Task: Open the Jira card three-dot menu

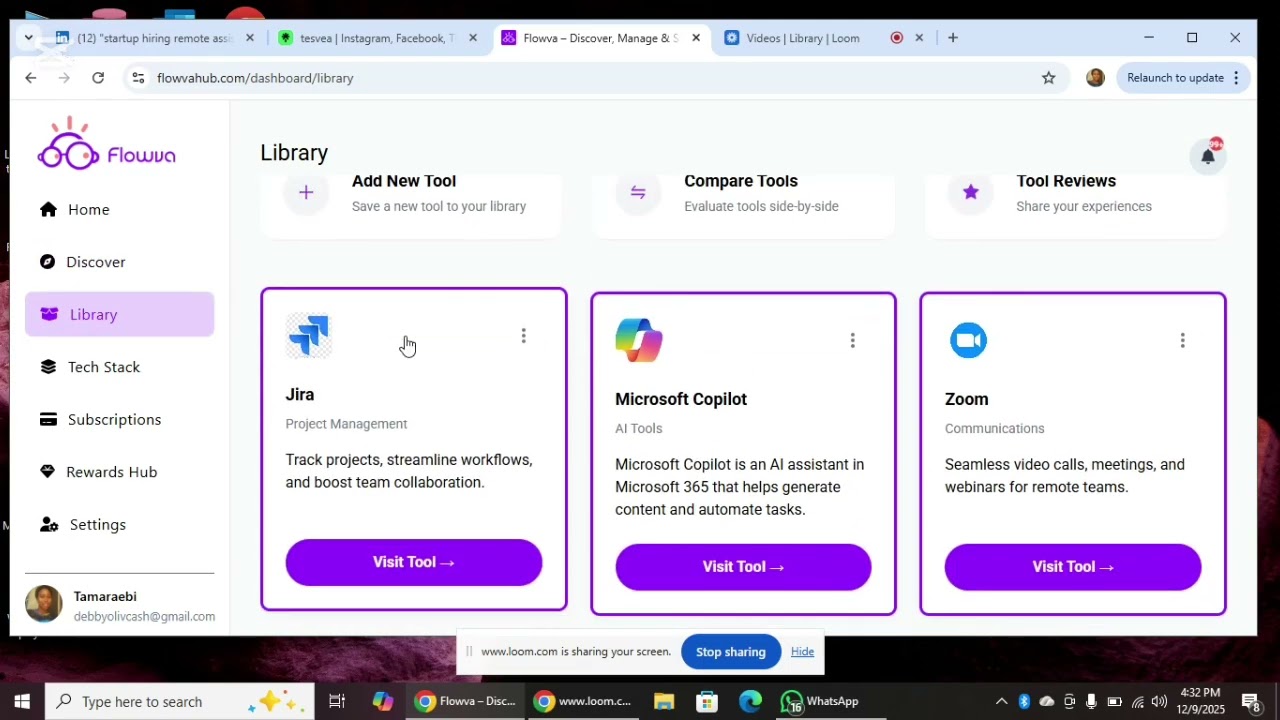Action: tap(523, 336)
